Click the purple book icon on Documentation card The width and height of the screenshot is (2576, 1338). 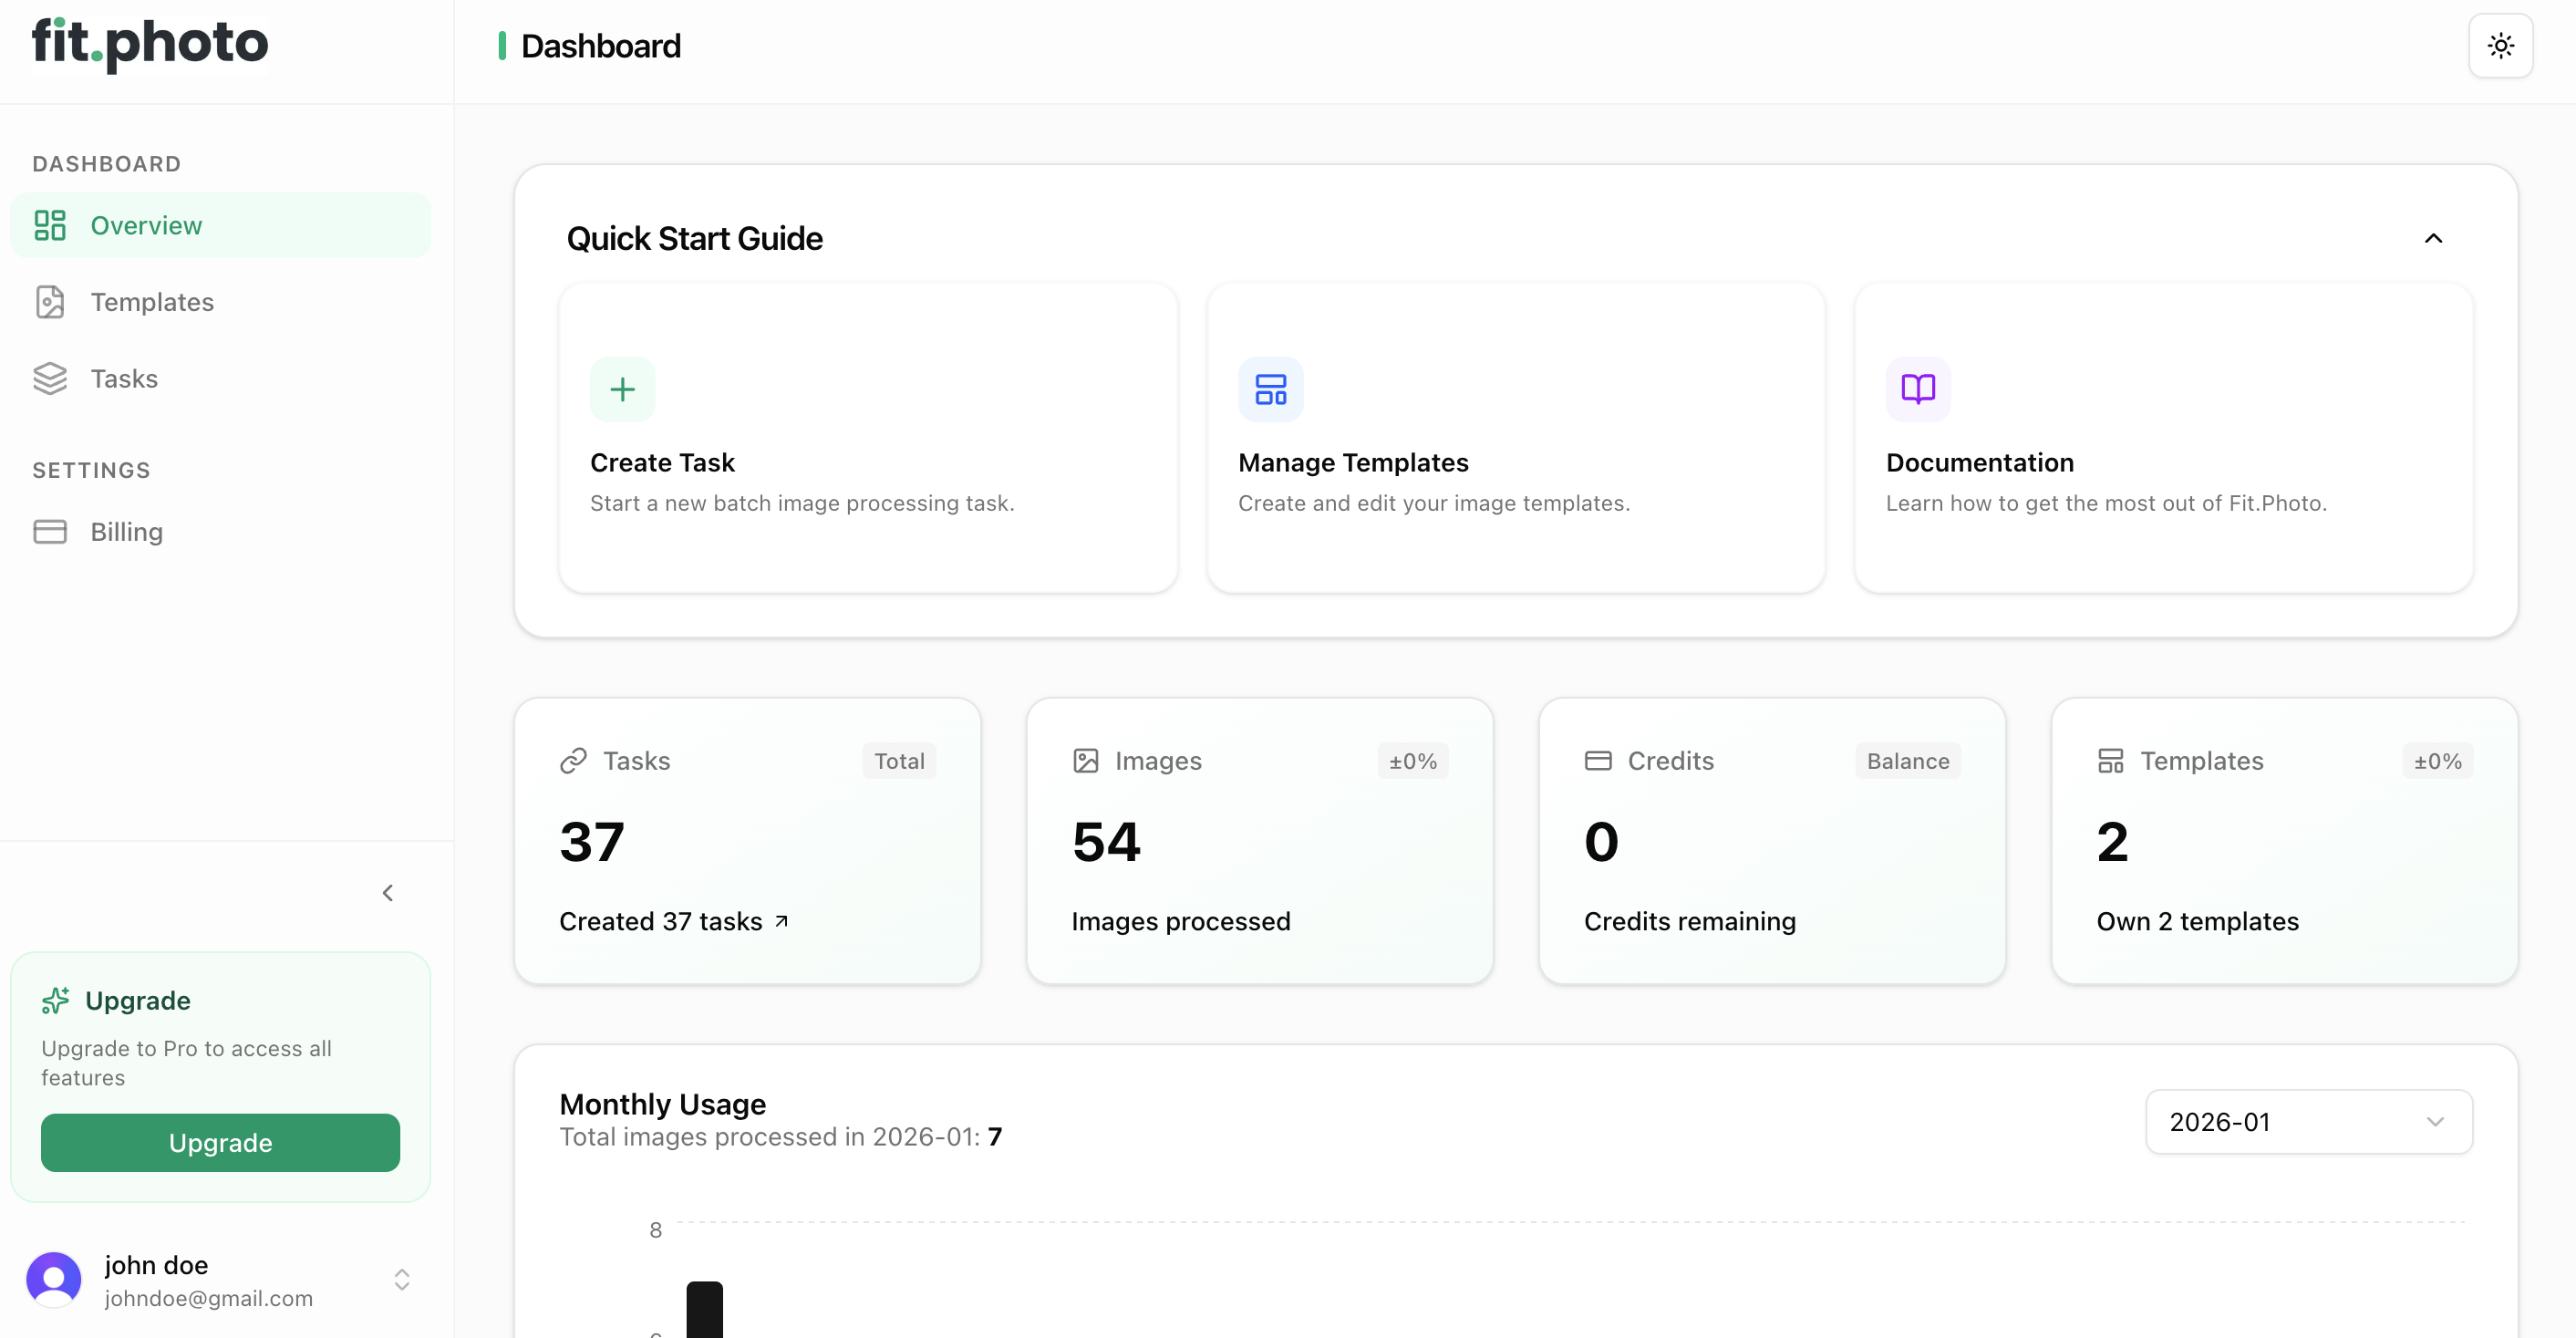point(1917,389)
